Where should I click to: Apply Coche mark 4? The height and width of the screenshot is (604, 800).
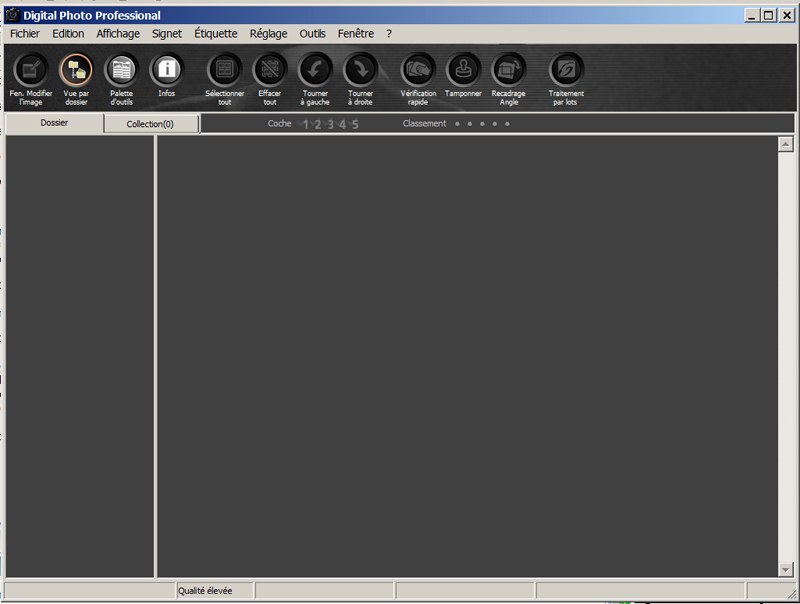[x=342, y=124]
